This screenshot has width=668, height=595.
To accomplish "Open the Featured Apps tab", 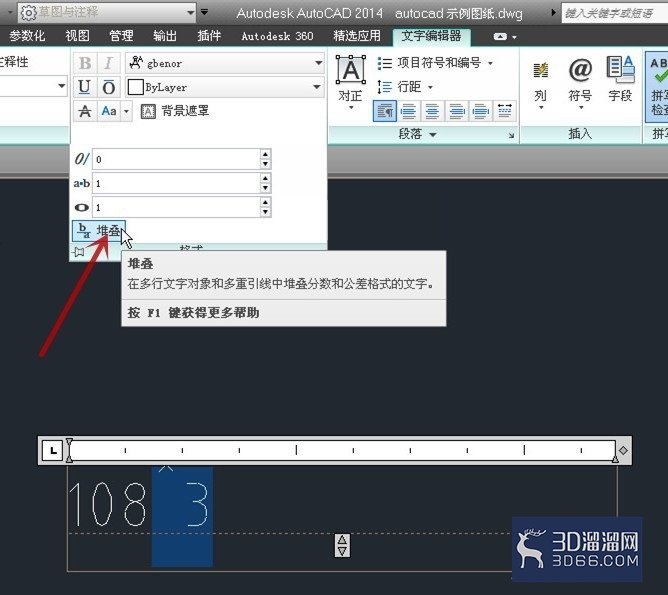I will pyautogui.click(x=357, y=36).
